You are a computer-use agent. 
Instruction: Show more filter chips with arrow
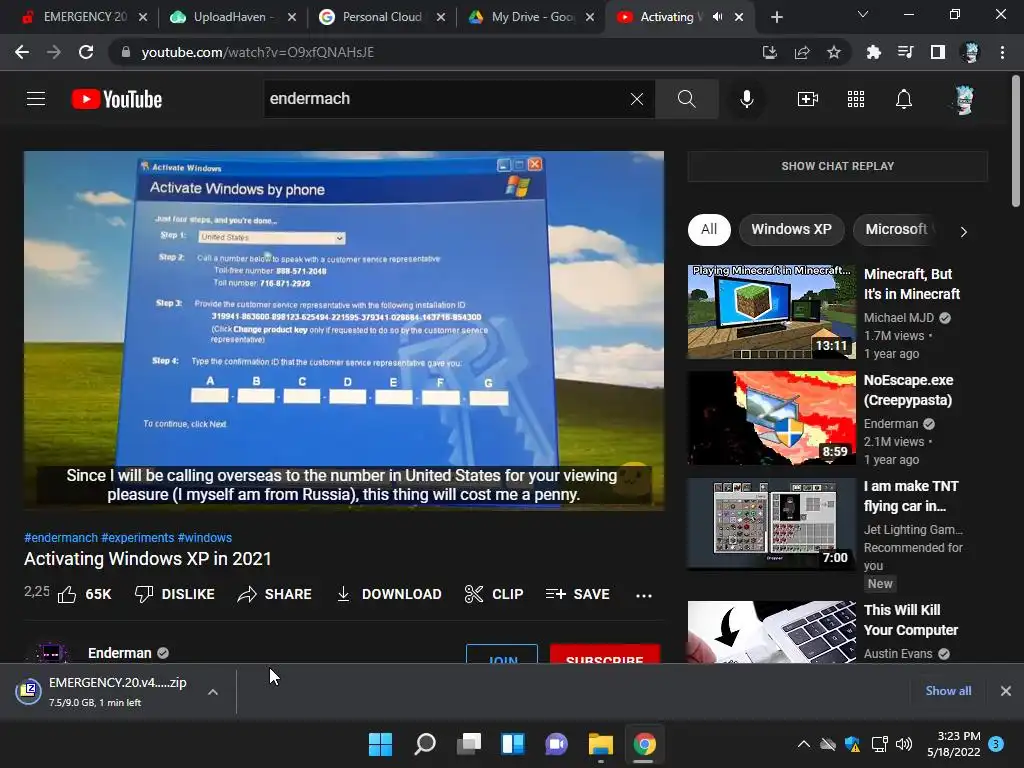(963, 231)
